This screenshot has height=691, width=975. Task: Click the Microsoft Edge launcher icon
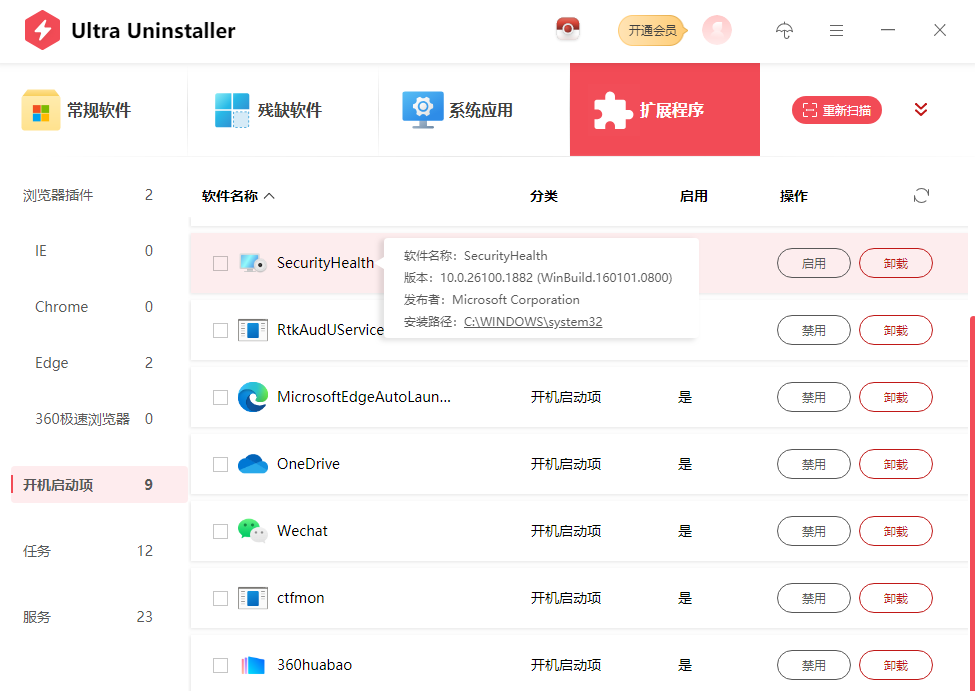253,397
